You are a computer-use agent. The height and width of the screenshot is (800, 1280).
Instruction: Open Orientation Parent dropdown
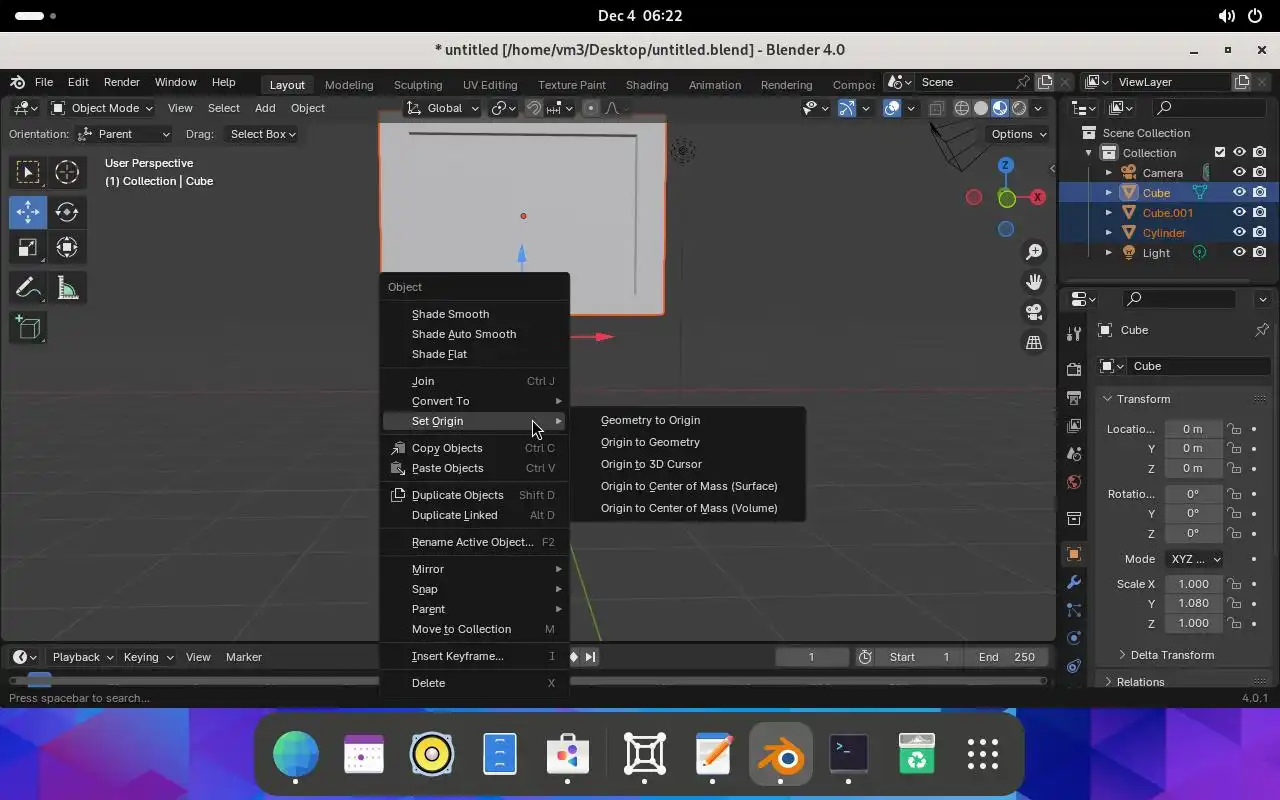point(124,134)
